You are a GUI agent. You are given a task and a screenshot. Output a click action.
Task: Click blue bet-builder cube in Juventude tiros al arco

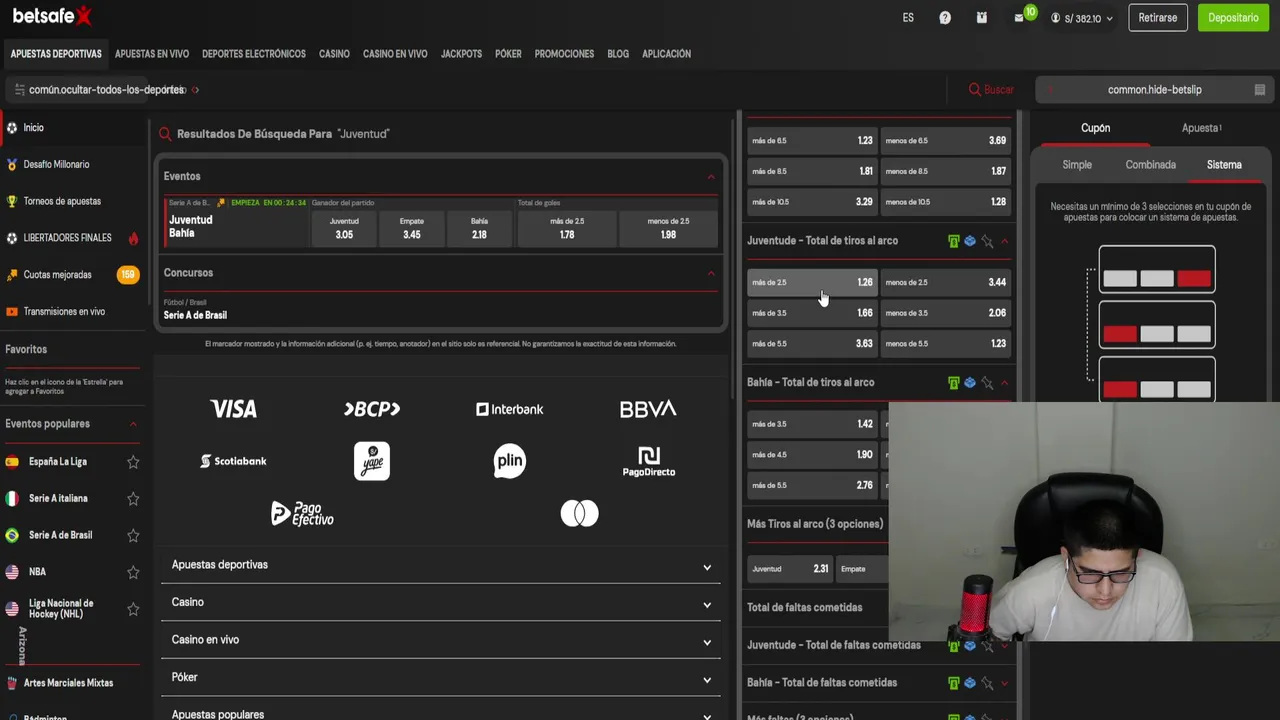(970, 241)
